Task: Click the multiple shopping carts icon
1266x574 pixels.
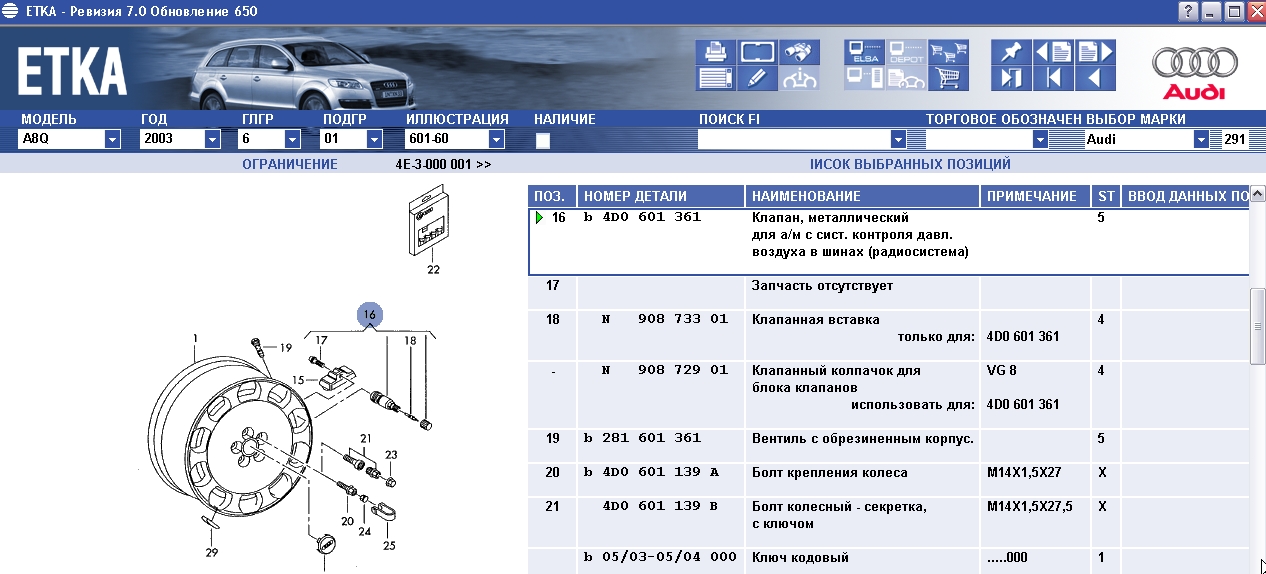Action: point(947,52)
